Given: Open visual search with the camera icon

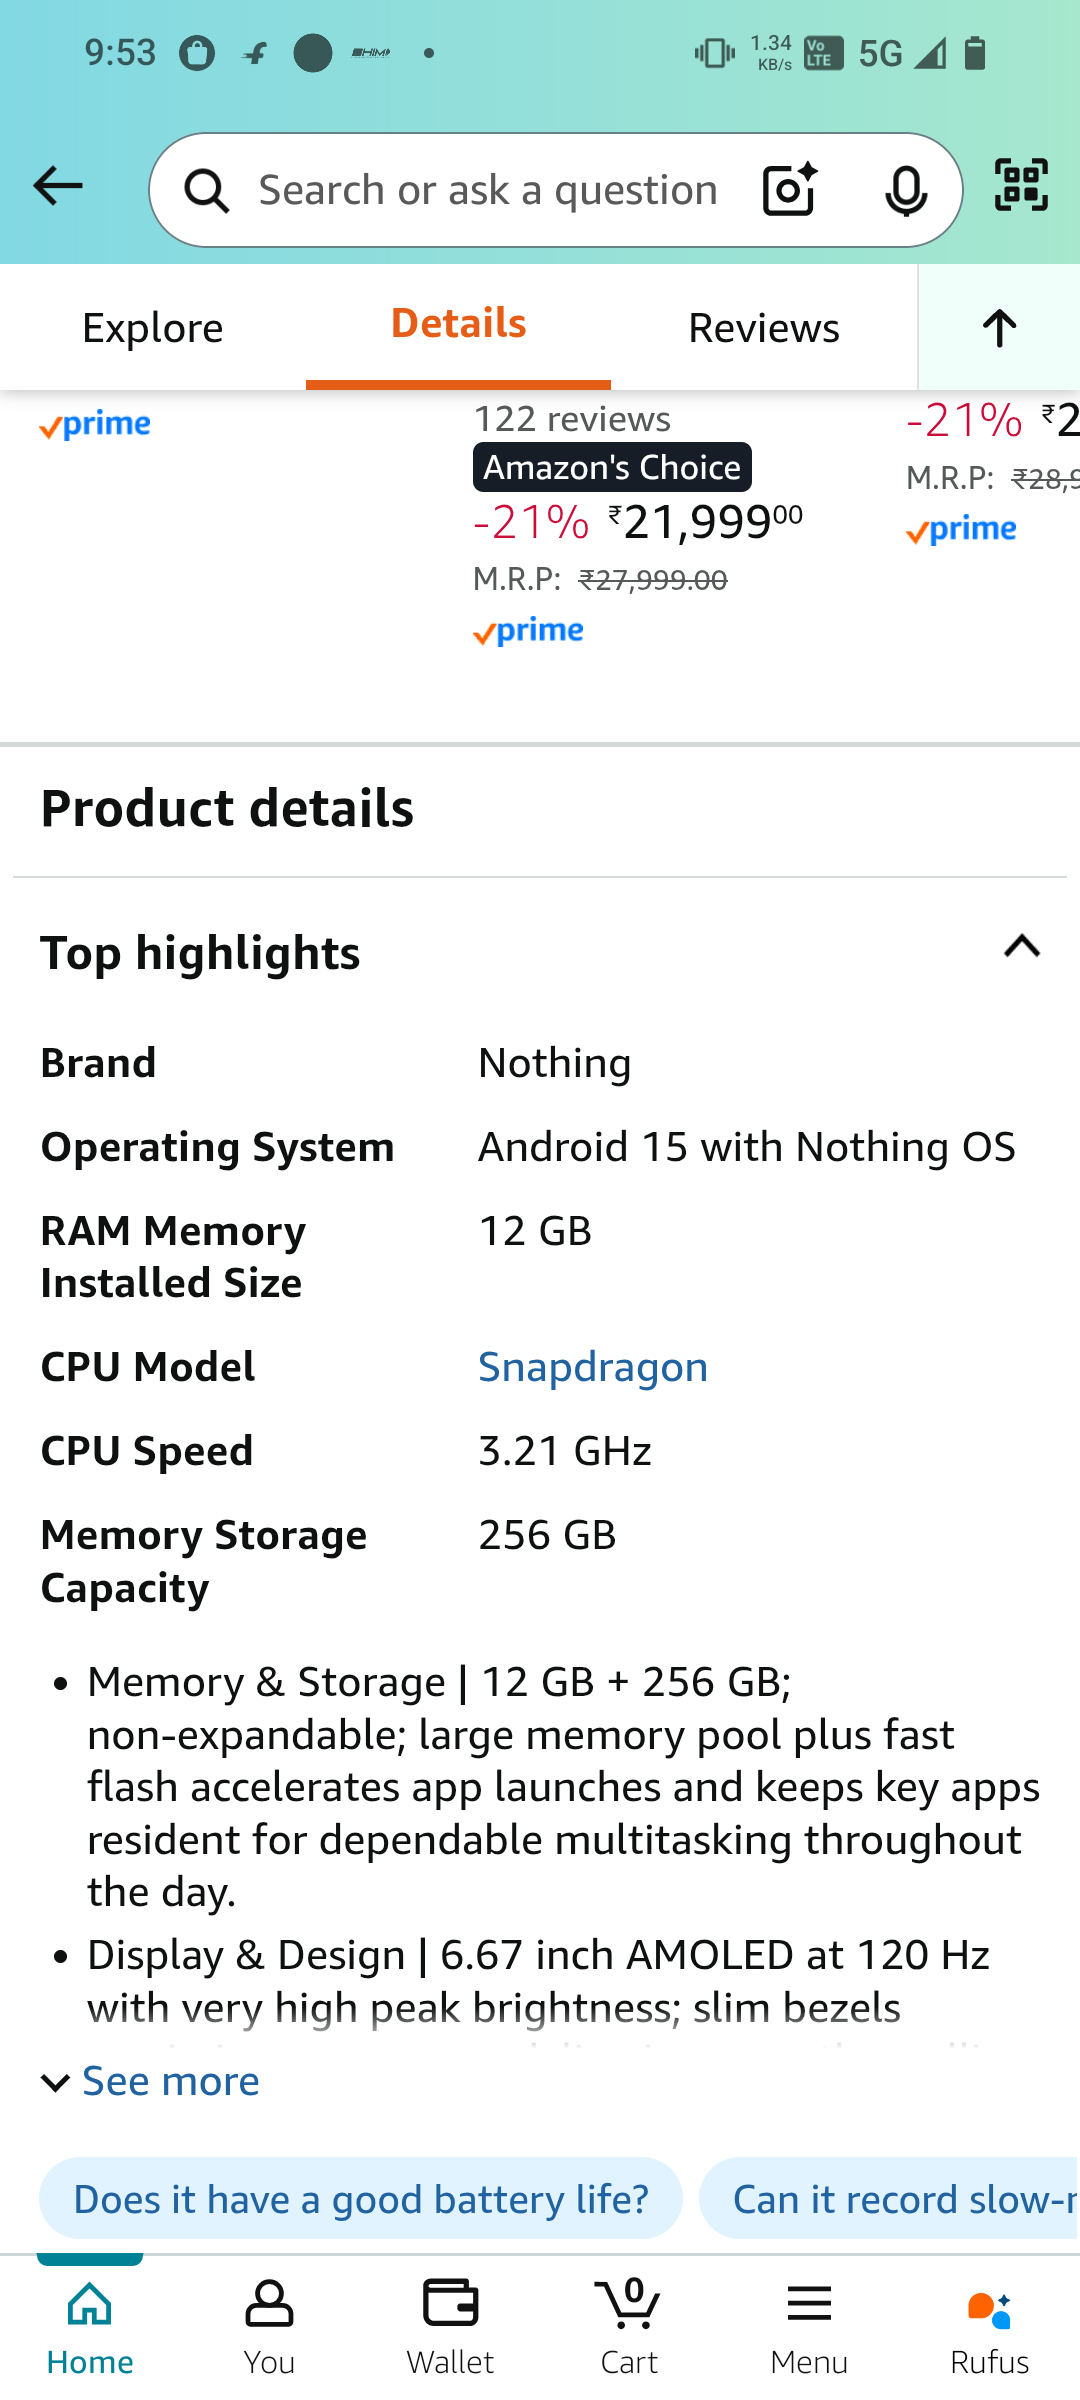Looking at the screenshot, I should pos(788,189).
